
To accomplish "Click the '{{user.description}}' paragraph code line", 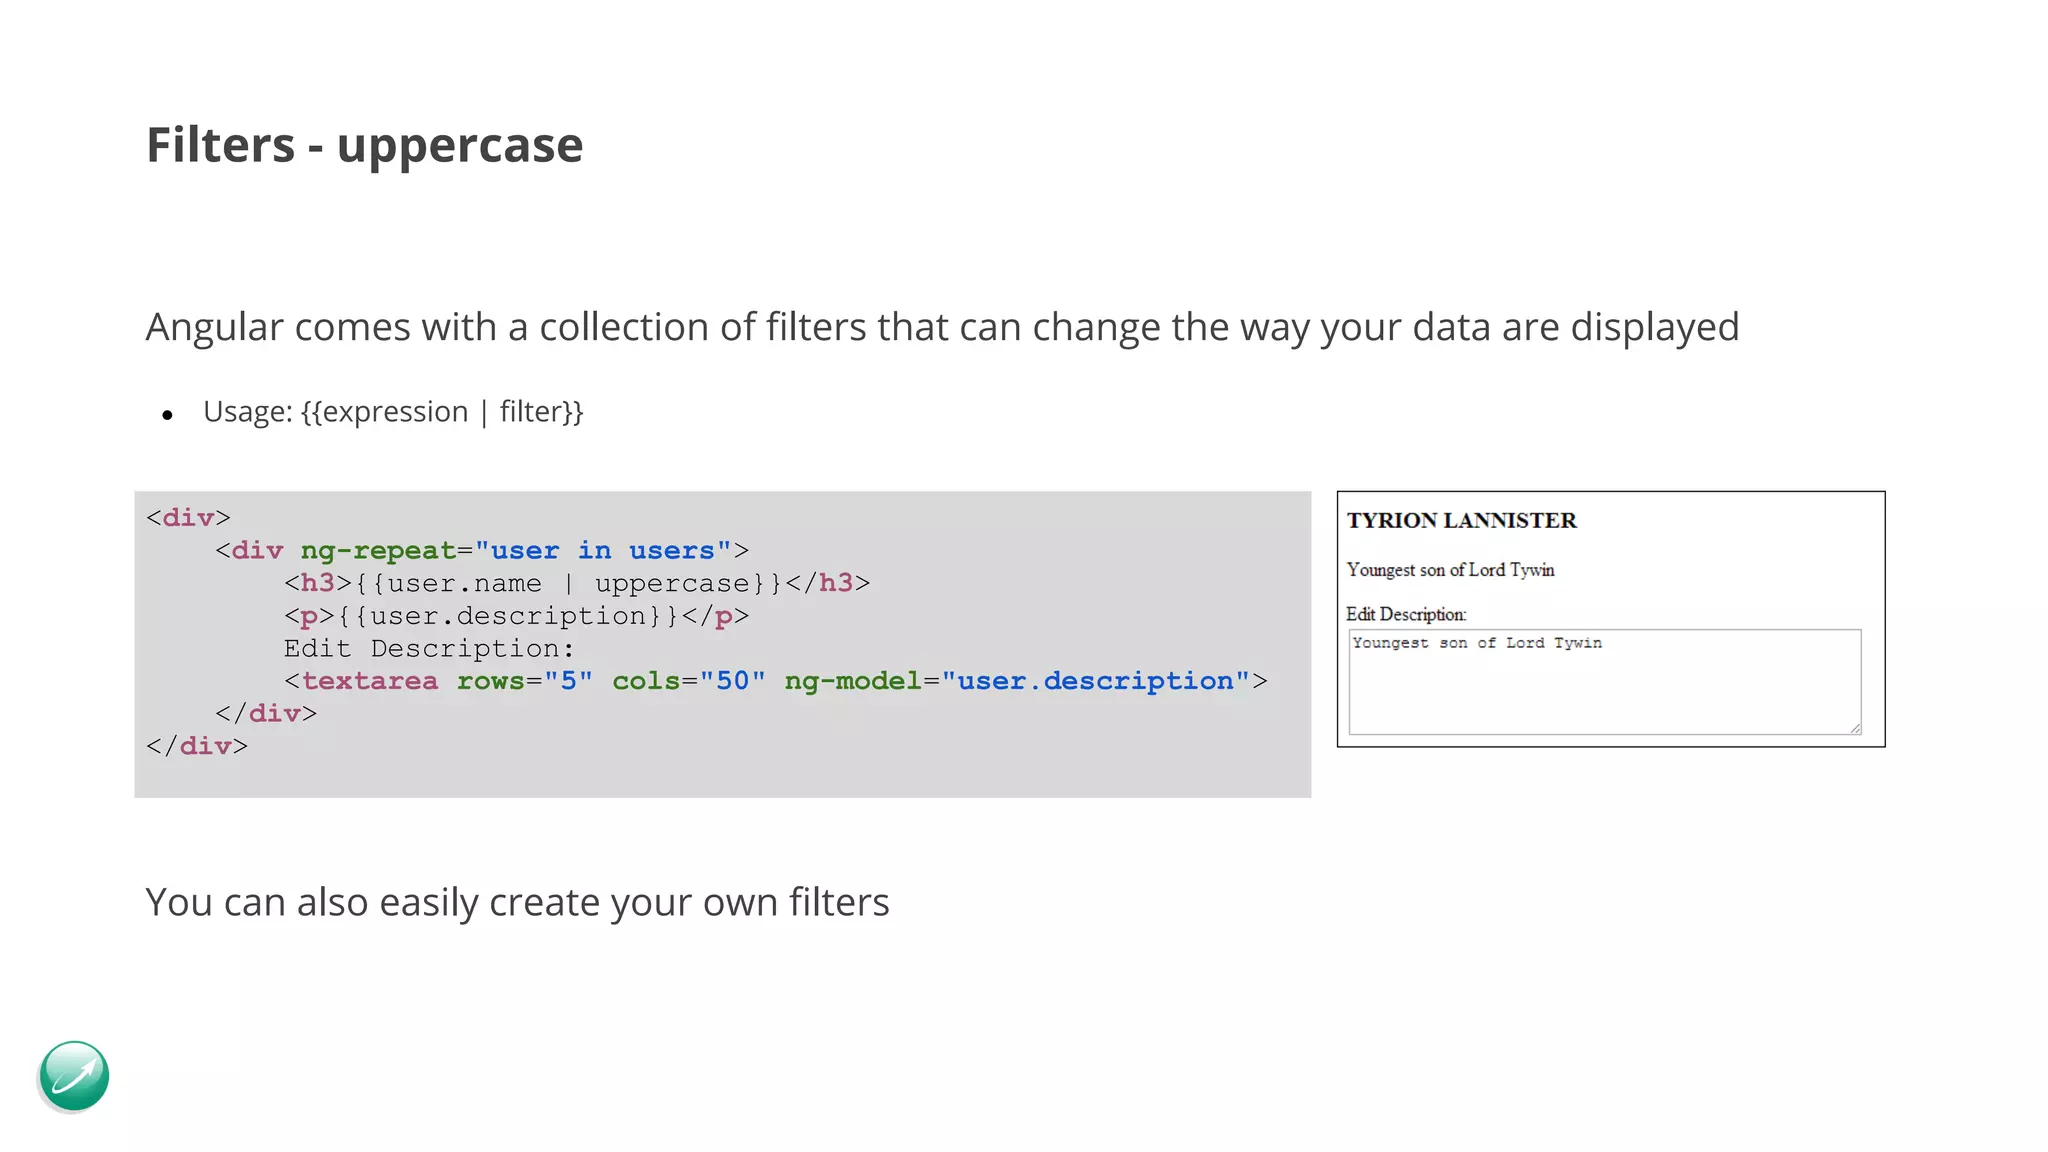I will tap(516, 616).
